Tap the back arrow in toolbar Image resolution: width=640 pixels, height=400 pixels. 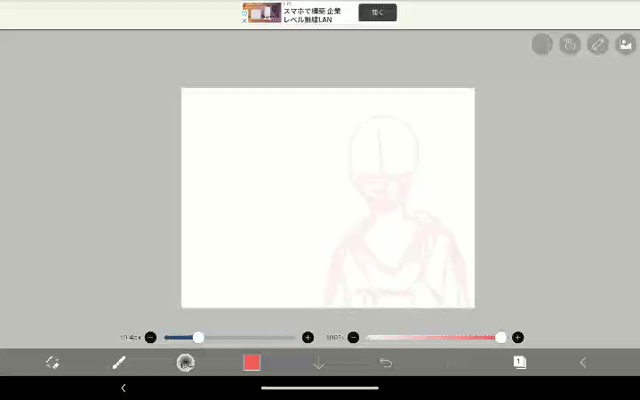pyautogui.click(x=583, y=362)
